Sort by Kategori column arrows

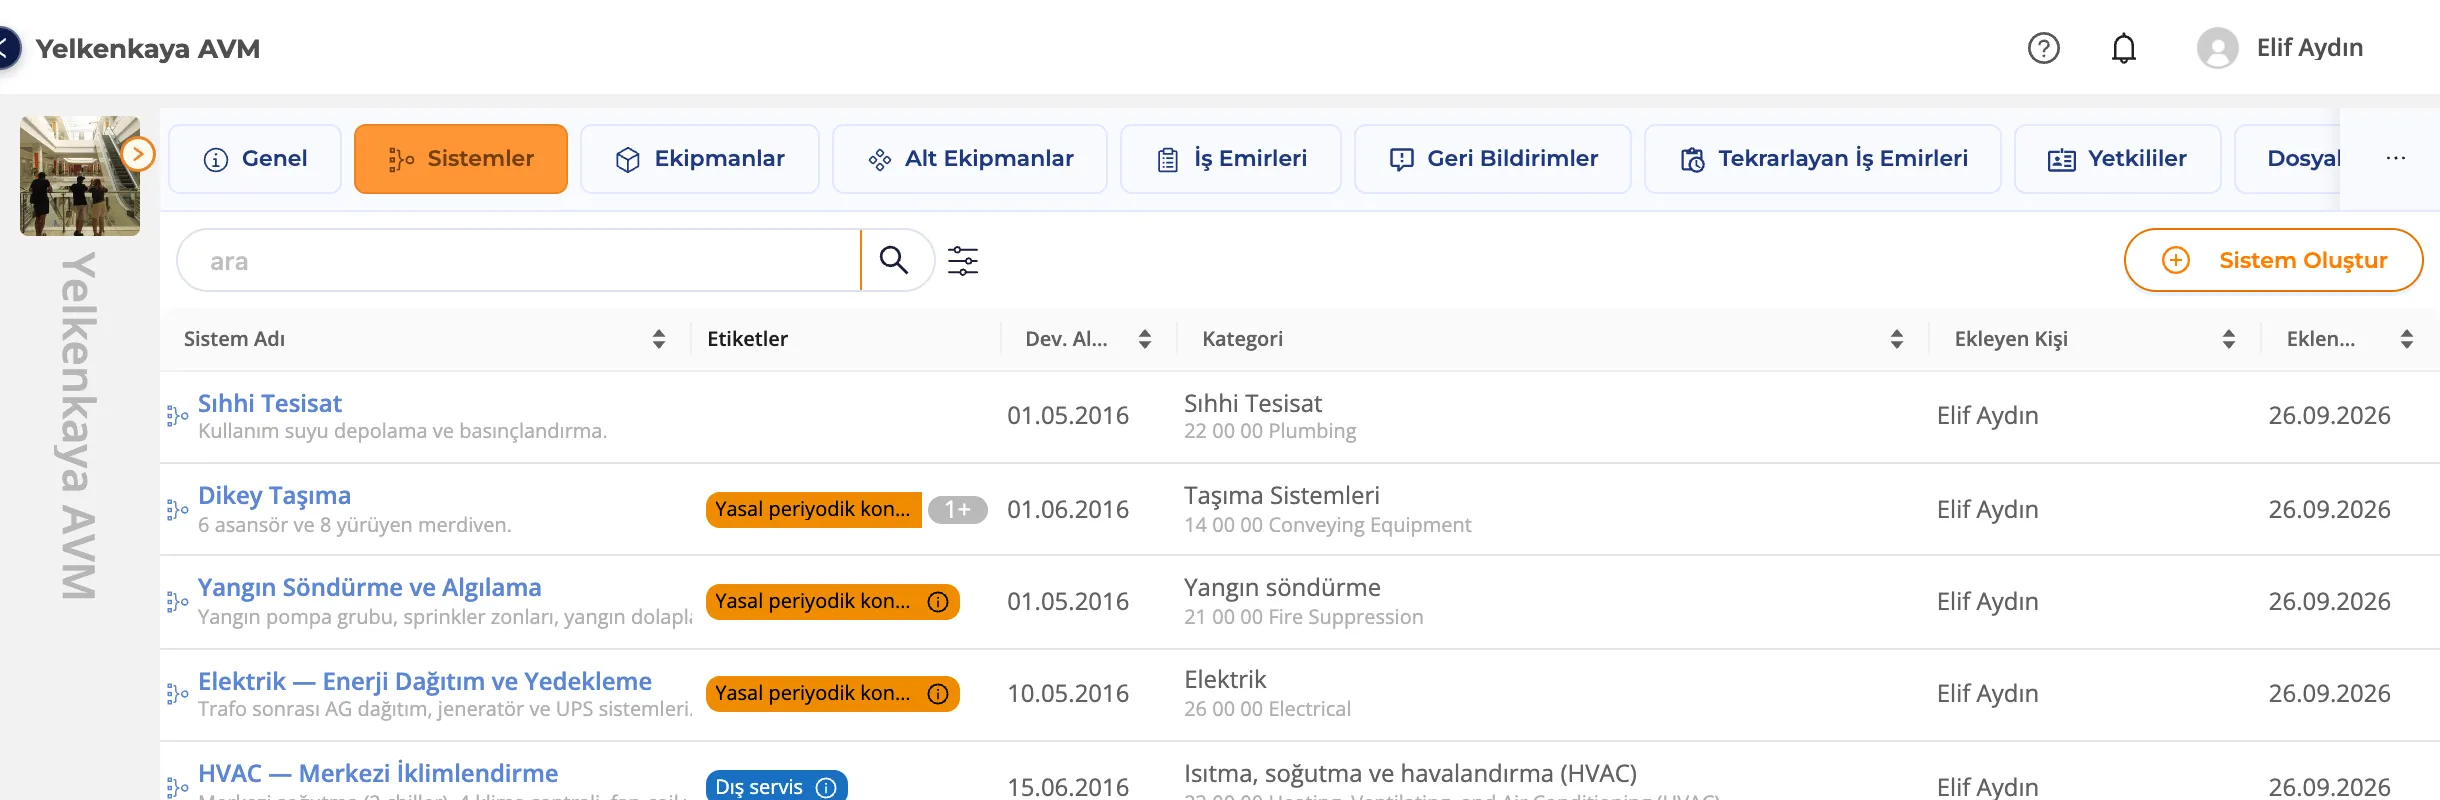pyautogui.click(x=1897, y=339)
